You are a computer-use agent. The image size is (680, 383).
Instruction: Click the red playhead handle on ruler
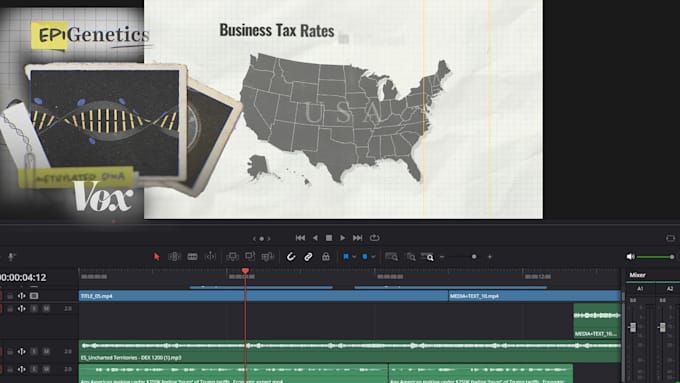(245, 271)
